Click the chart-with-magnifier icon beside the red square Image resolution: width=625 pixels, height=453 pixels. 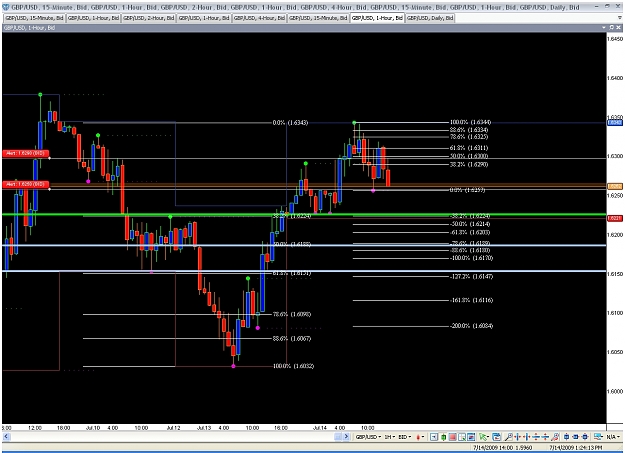pos(462,437)
